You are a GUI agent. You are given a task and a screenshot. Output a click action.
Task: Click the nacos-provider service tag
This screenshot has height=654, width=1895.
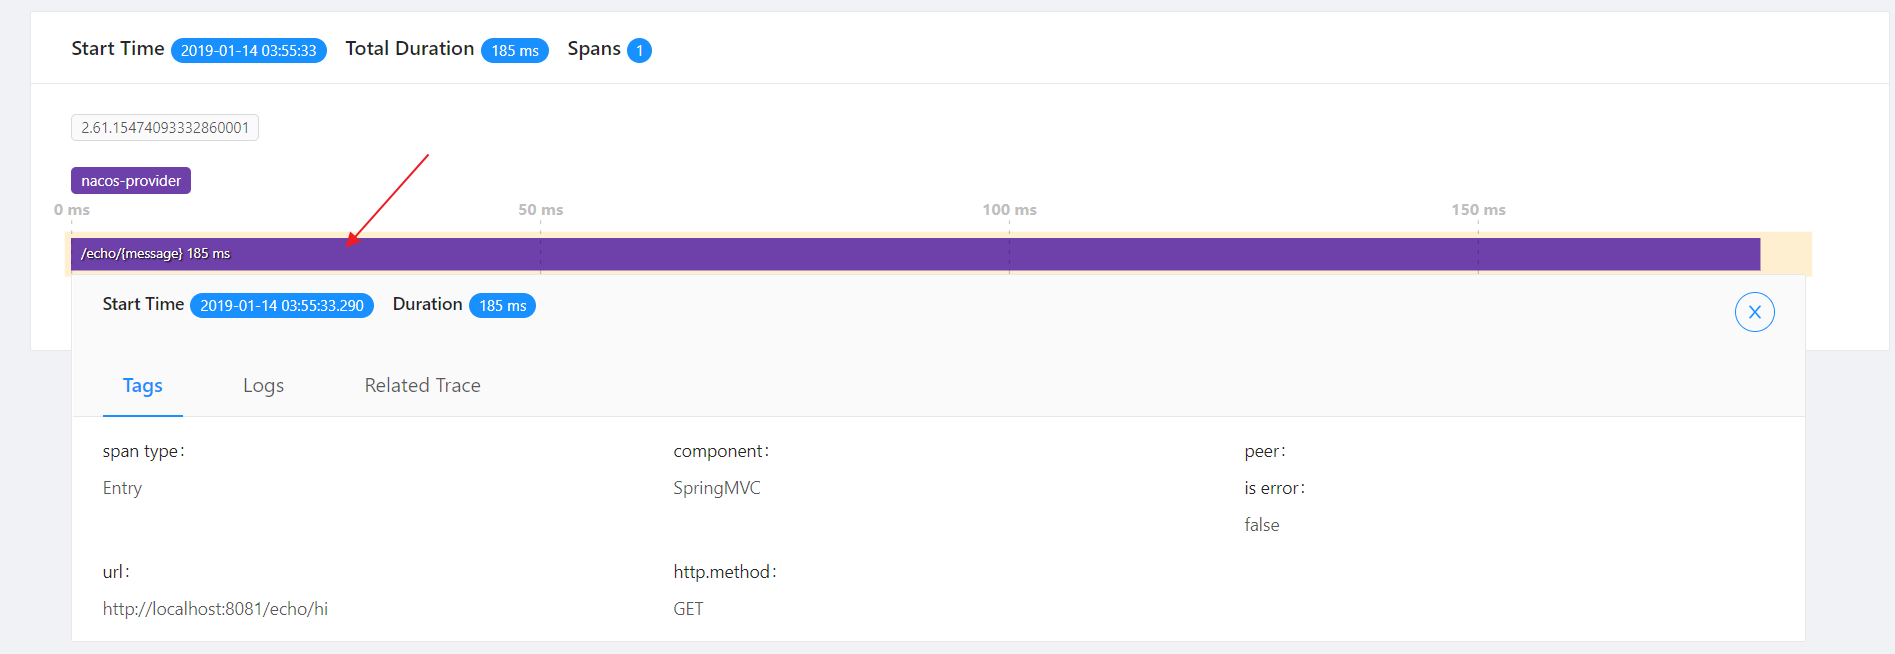pos(131,181)
